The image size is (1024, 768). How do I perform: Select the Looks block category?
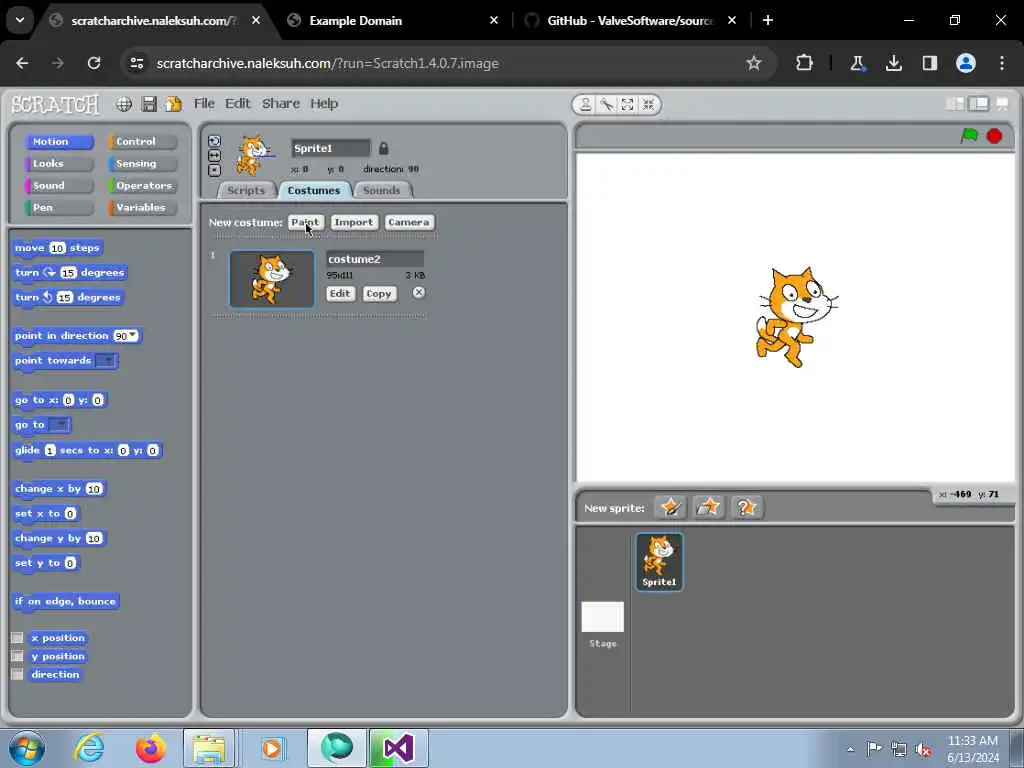59,163
